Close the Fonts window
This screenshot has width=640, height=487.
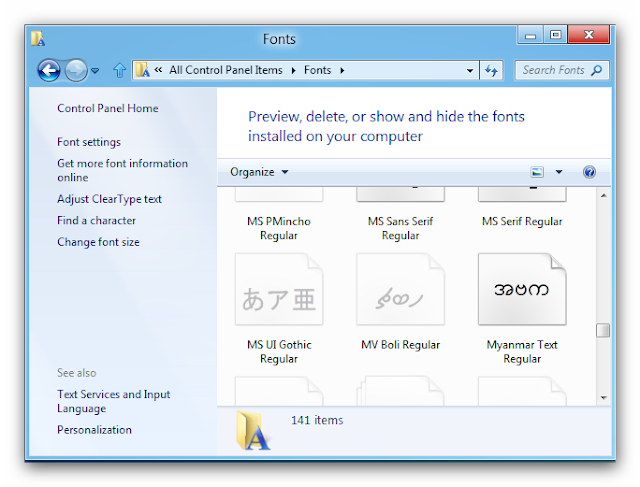pyautogui.click(x=589, y=35)
